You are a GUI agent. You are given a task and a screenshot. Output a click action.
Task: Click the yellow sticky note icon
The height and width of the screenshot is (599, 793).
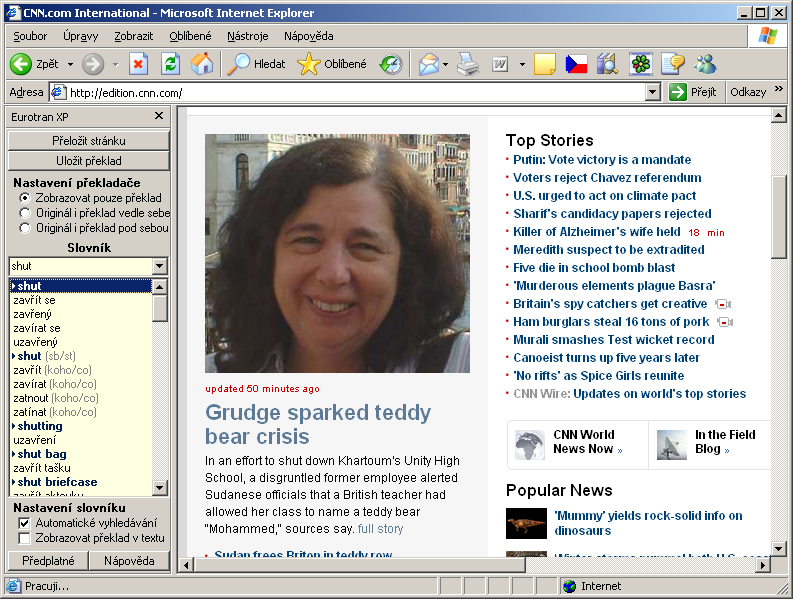pos(545,64)
